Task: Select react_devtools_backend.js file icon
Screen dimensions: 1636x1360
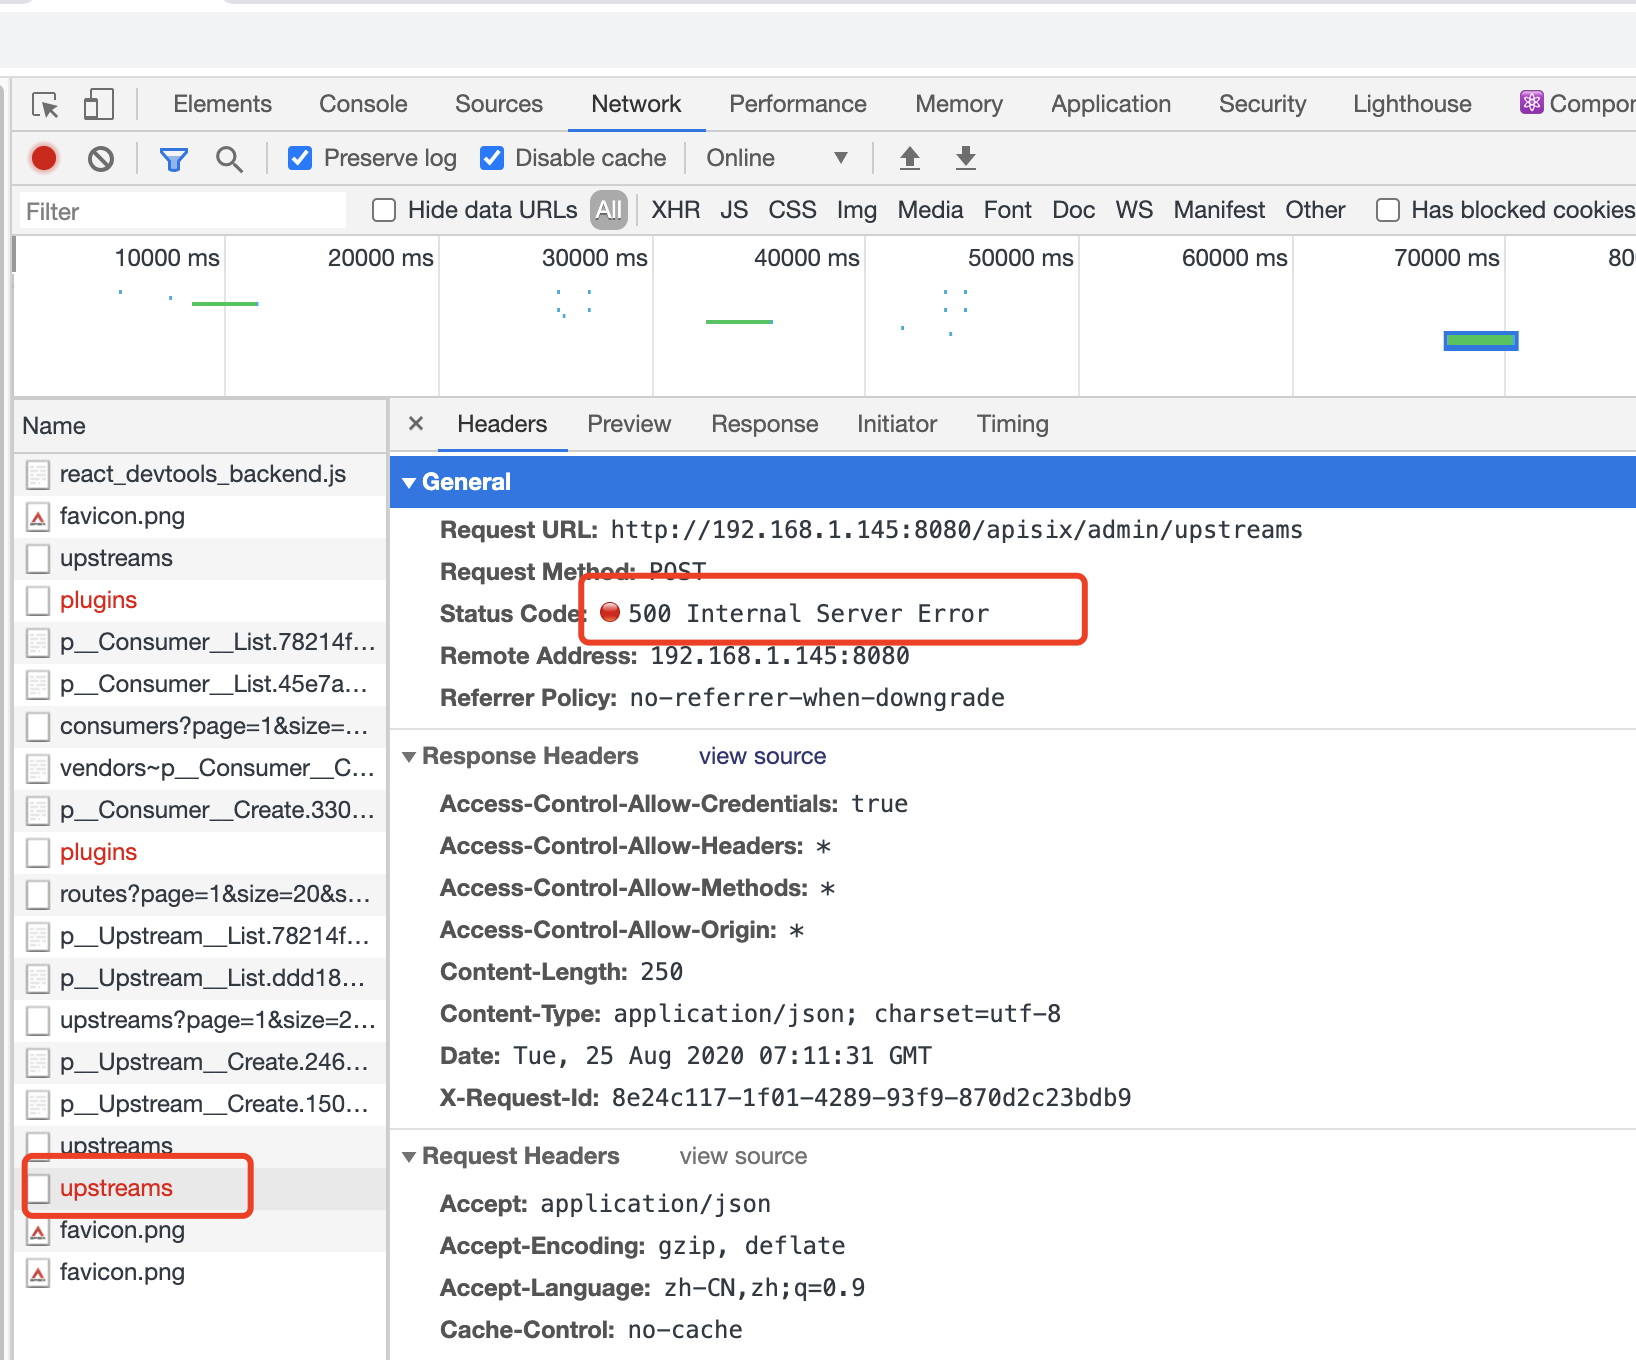Action: pos(38,475)
